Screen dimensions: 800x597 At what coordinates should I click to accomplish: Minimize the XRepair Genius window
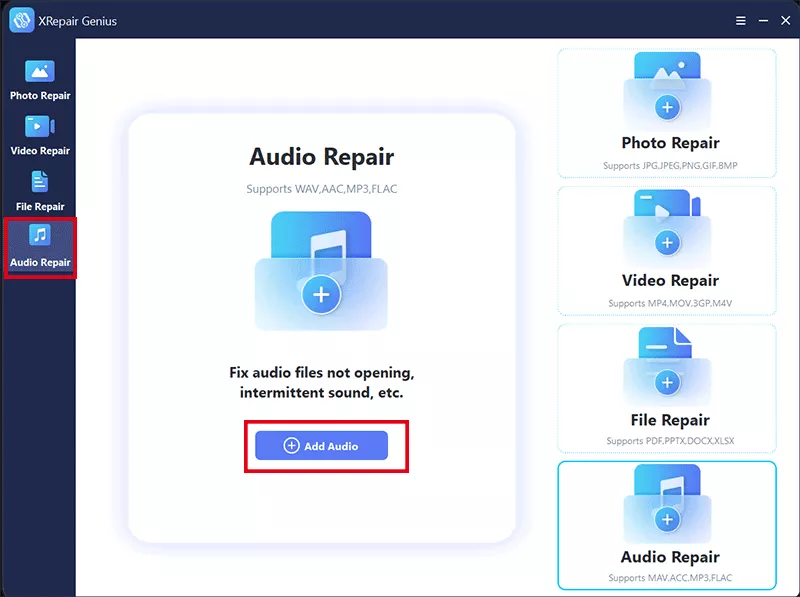point(763,21)
